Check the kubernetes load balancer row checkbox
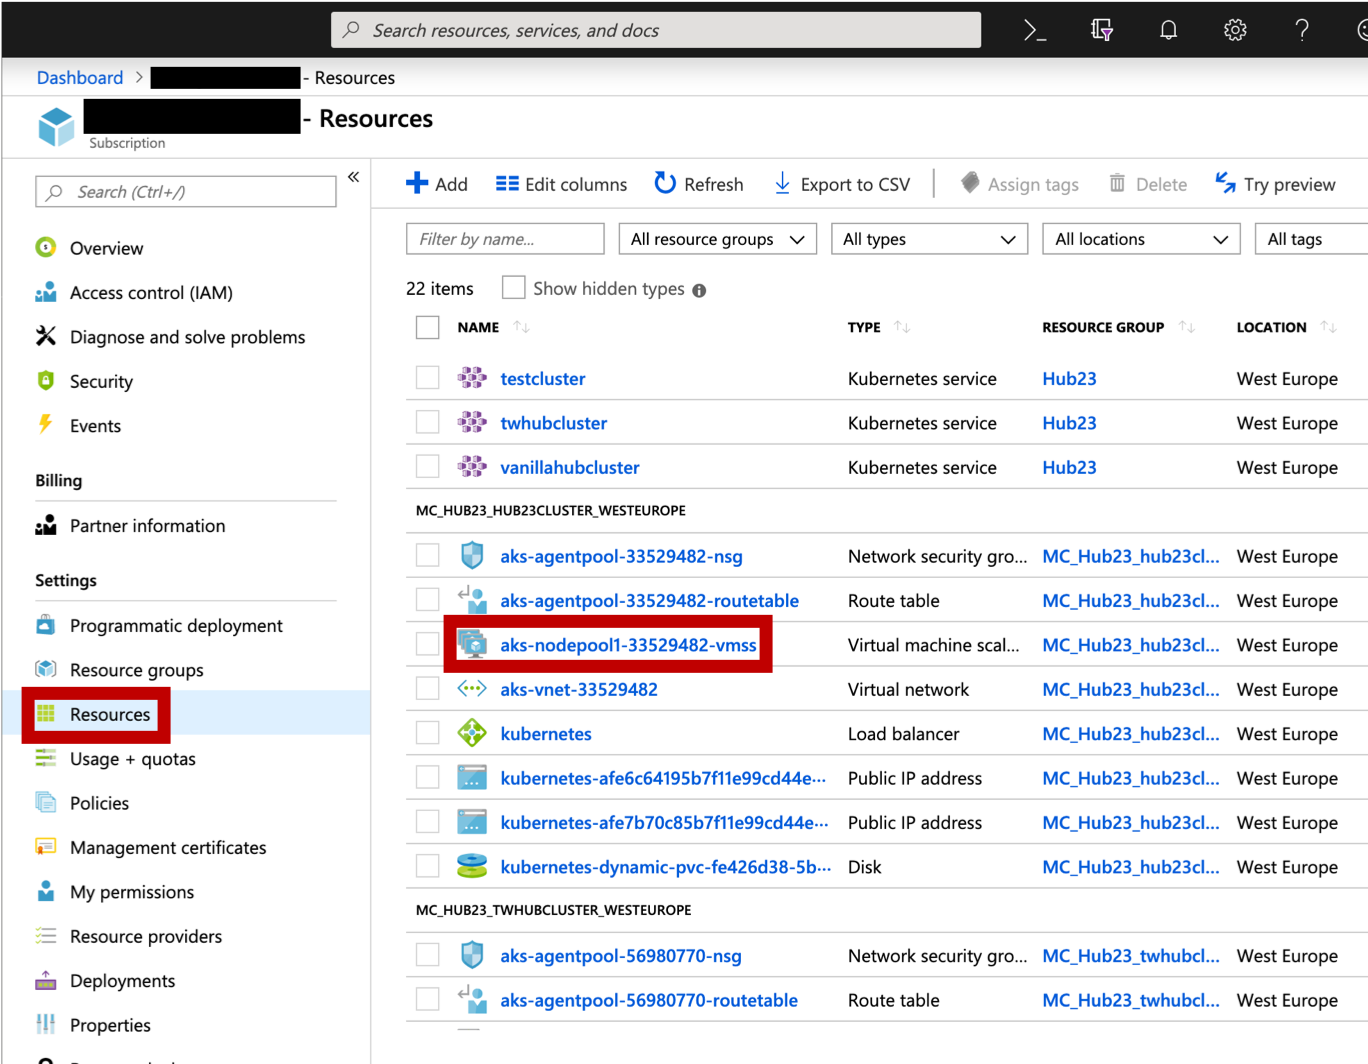 428,733
